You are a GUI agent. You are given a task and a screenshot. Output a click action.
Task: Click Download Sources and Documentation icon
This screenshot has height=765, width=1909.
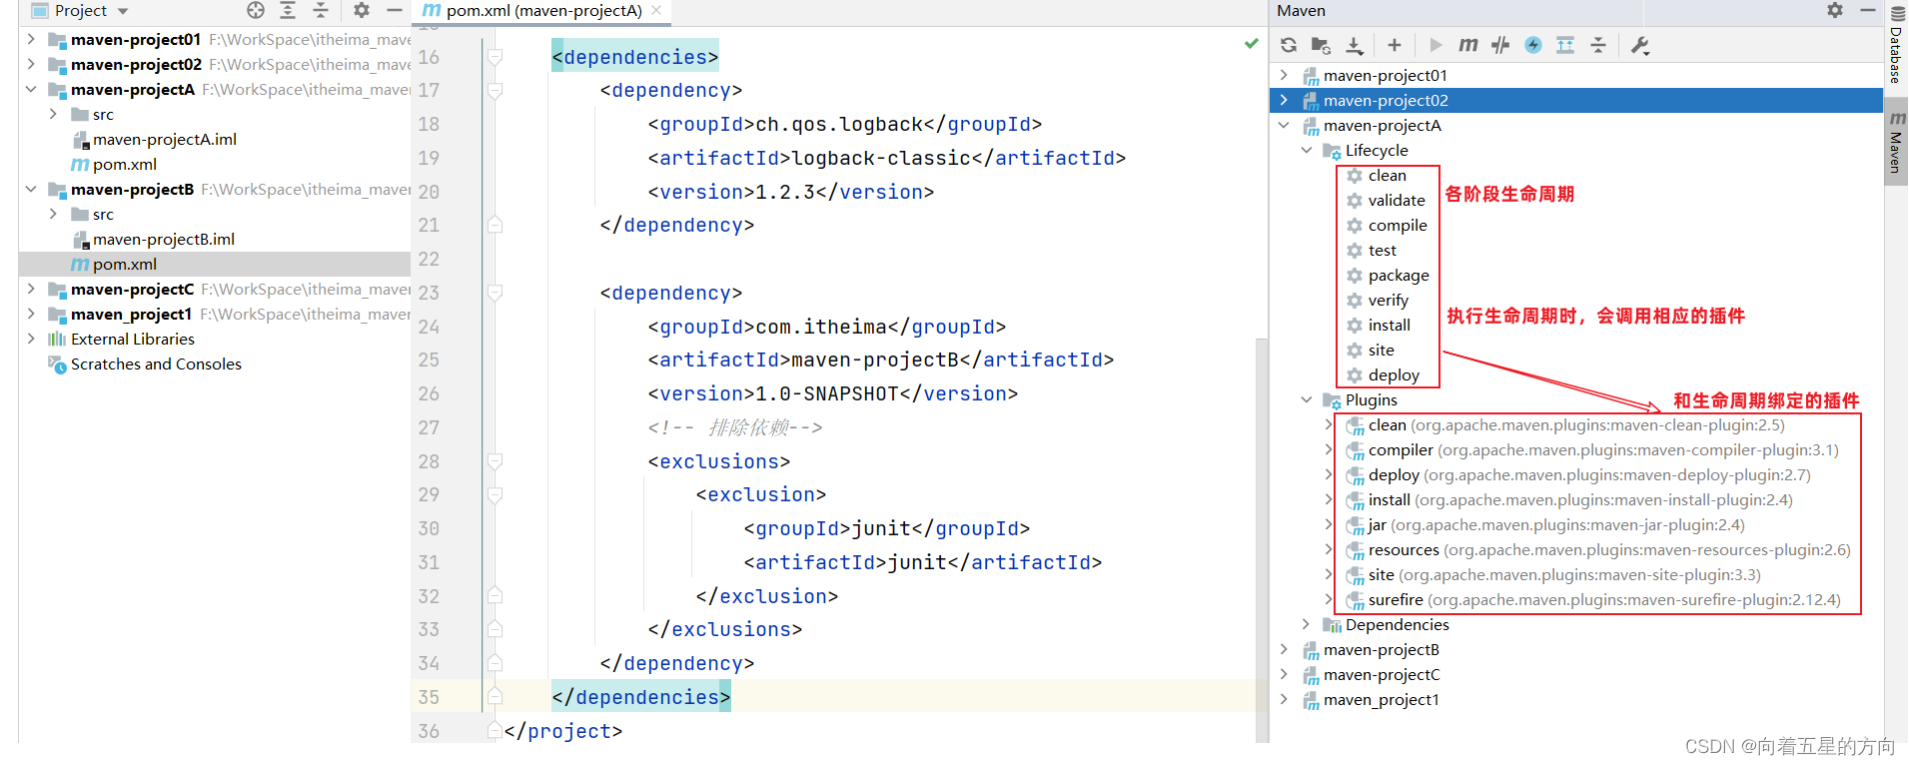tap(1354, 45)
